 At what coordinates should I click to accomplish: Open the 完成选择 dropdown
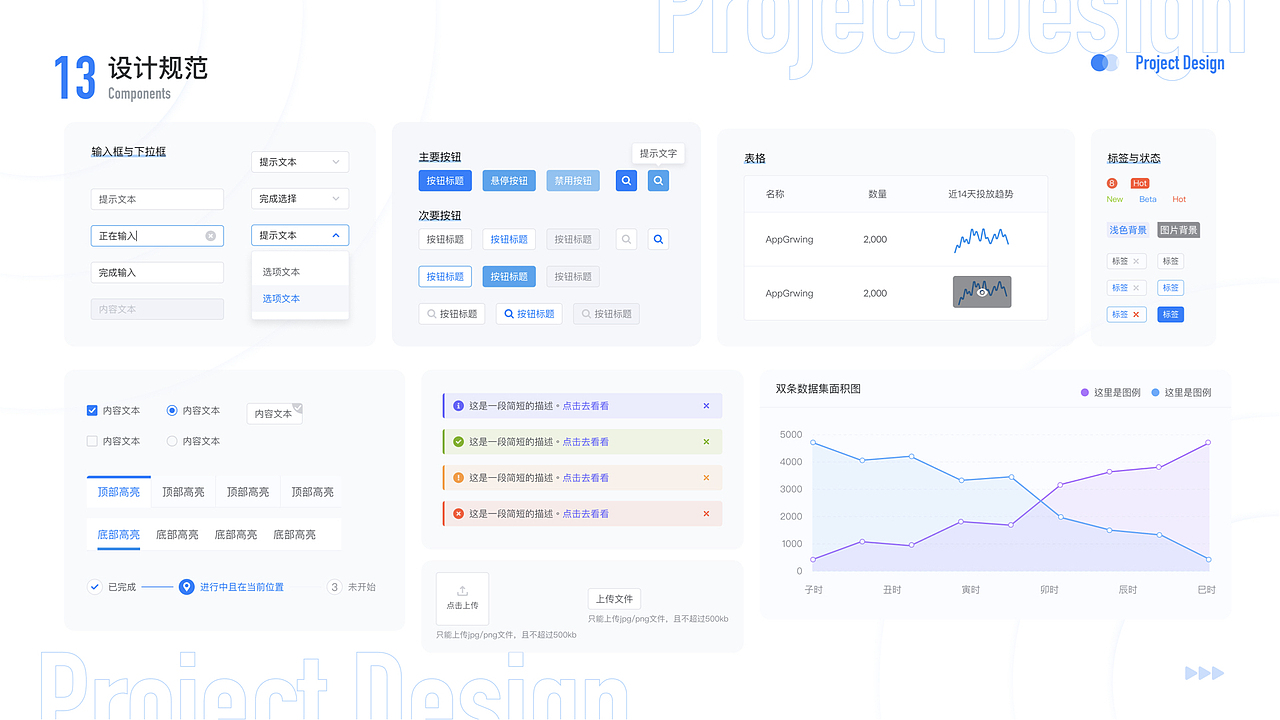tap(300, 199)
